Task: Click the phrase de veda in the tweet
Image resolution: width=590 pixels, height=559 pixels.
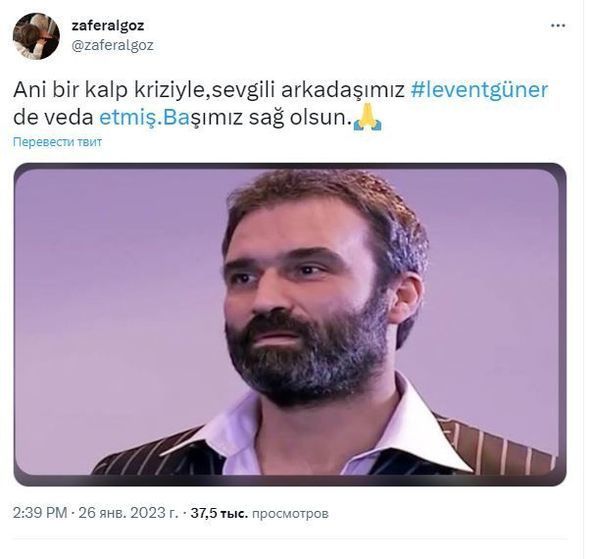Action: coord(53,118)
